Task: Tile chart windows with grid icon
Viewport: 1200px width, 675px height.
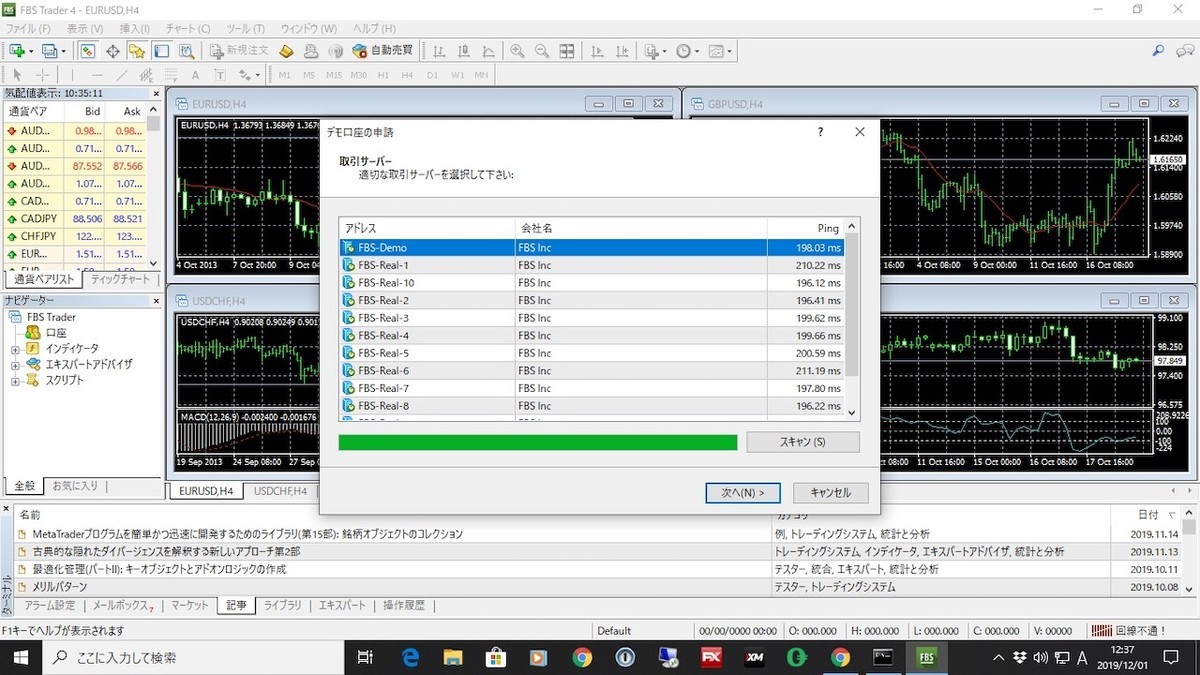Action: coord(567,50)
